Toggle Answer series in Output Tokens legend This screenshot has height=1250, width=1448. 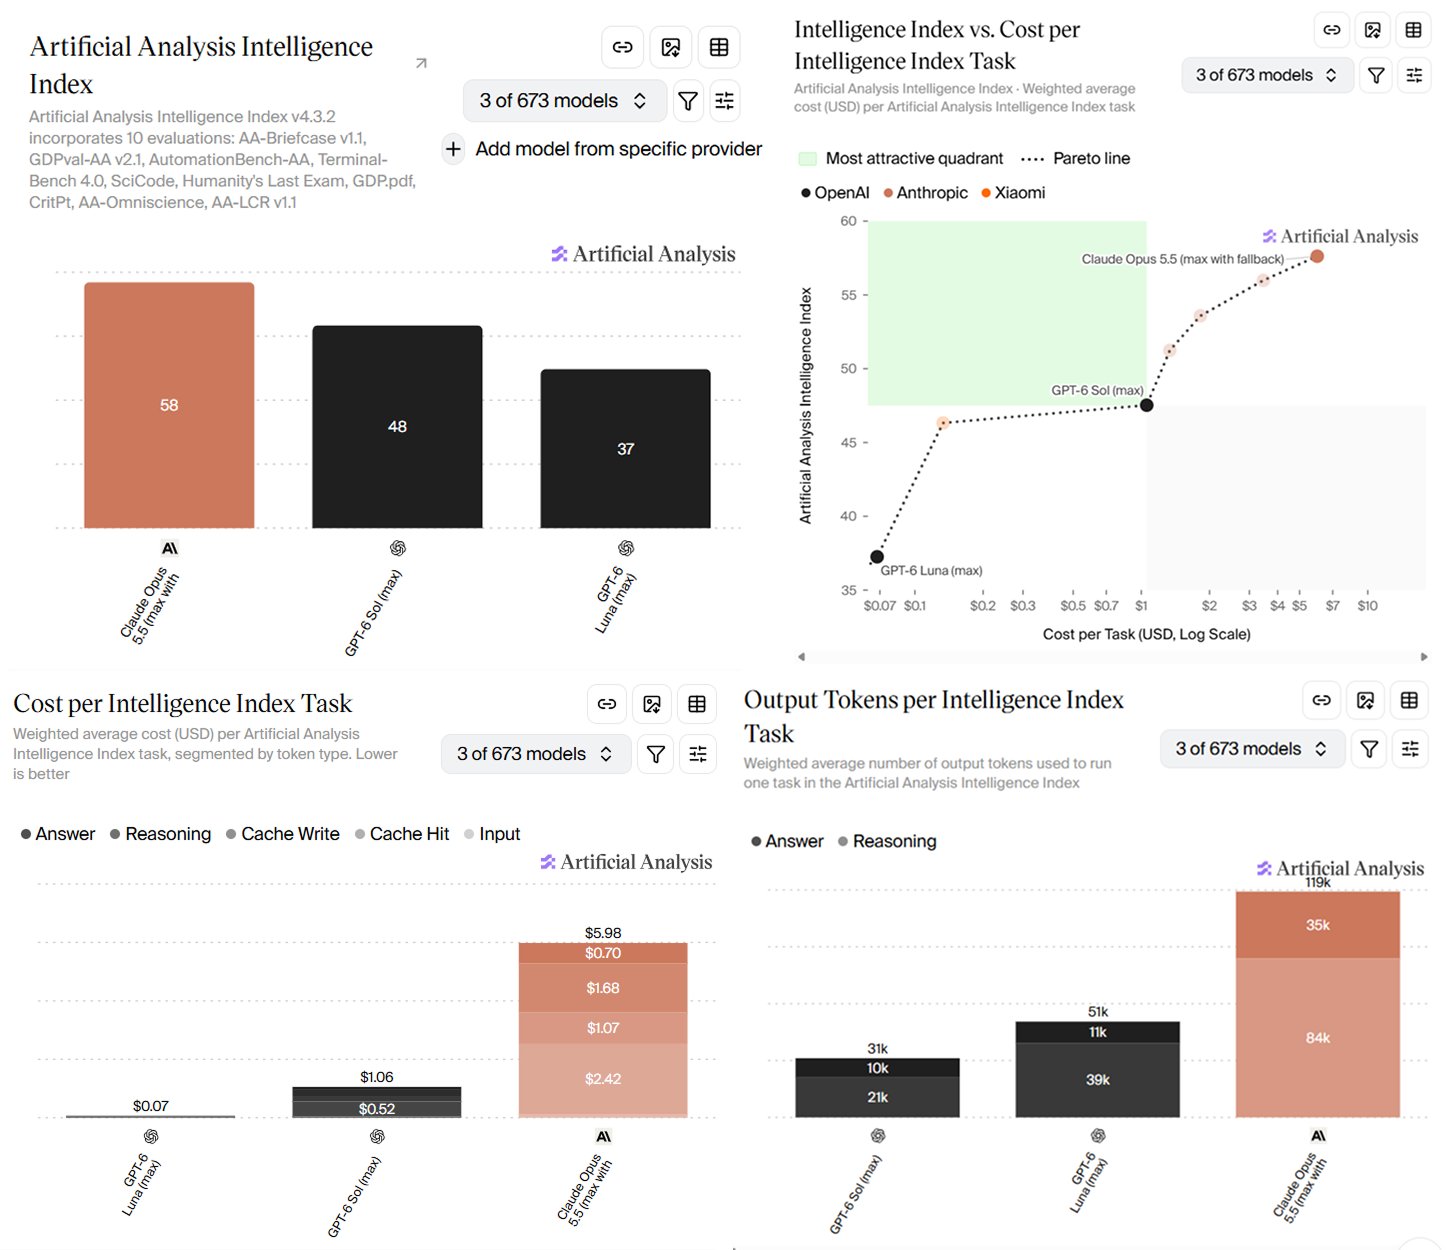tap(787, 841)
